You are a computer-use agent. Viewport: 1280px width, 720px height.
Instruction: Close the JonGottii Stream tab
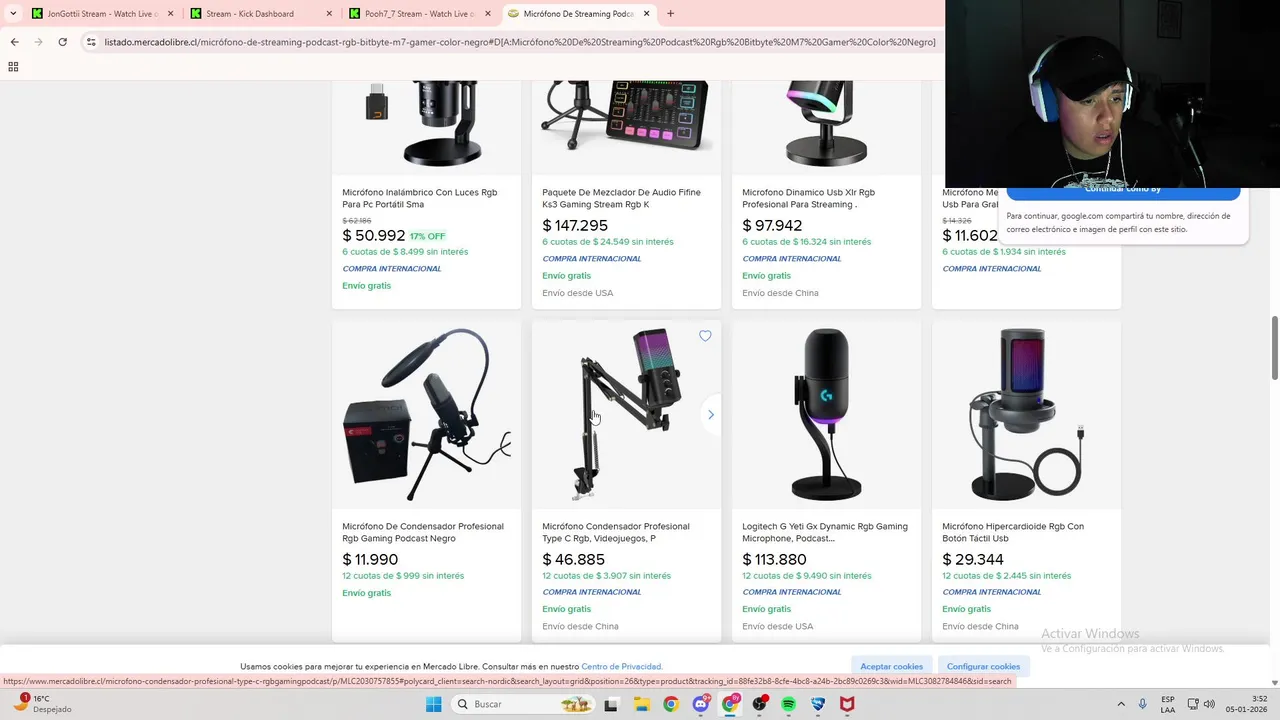point(170,14)
